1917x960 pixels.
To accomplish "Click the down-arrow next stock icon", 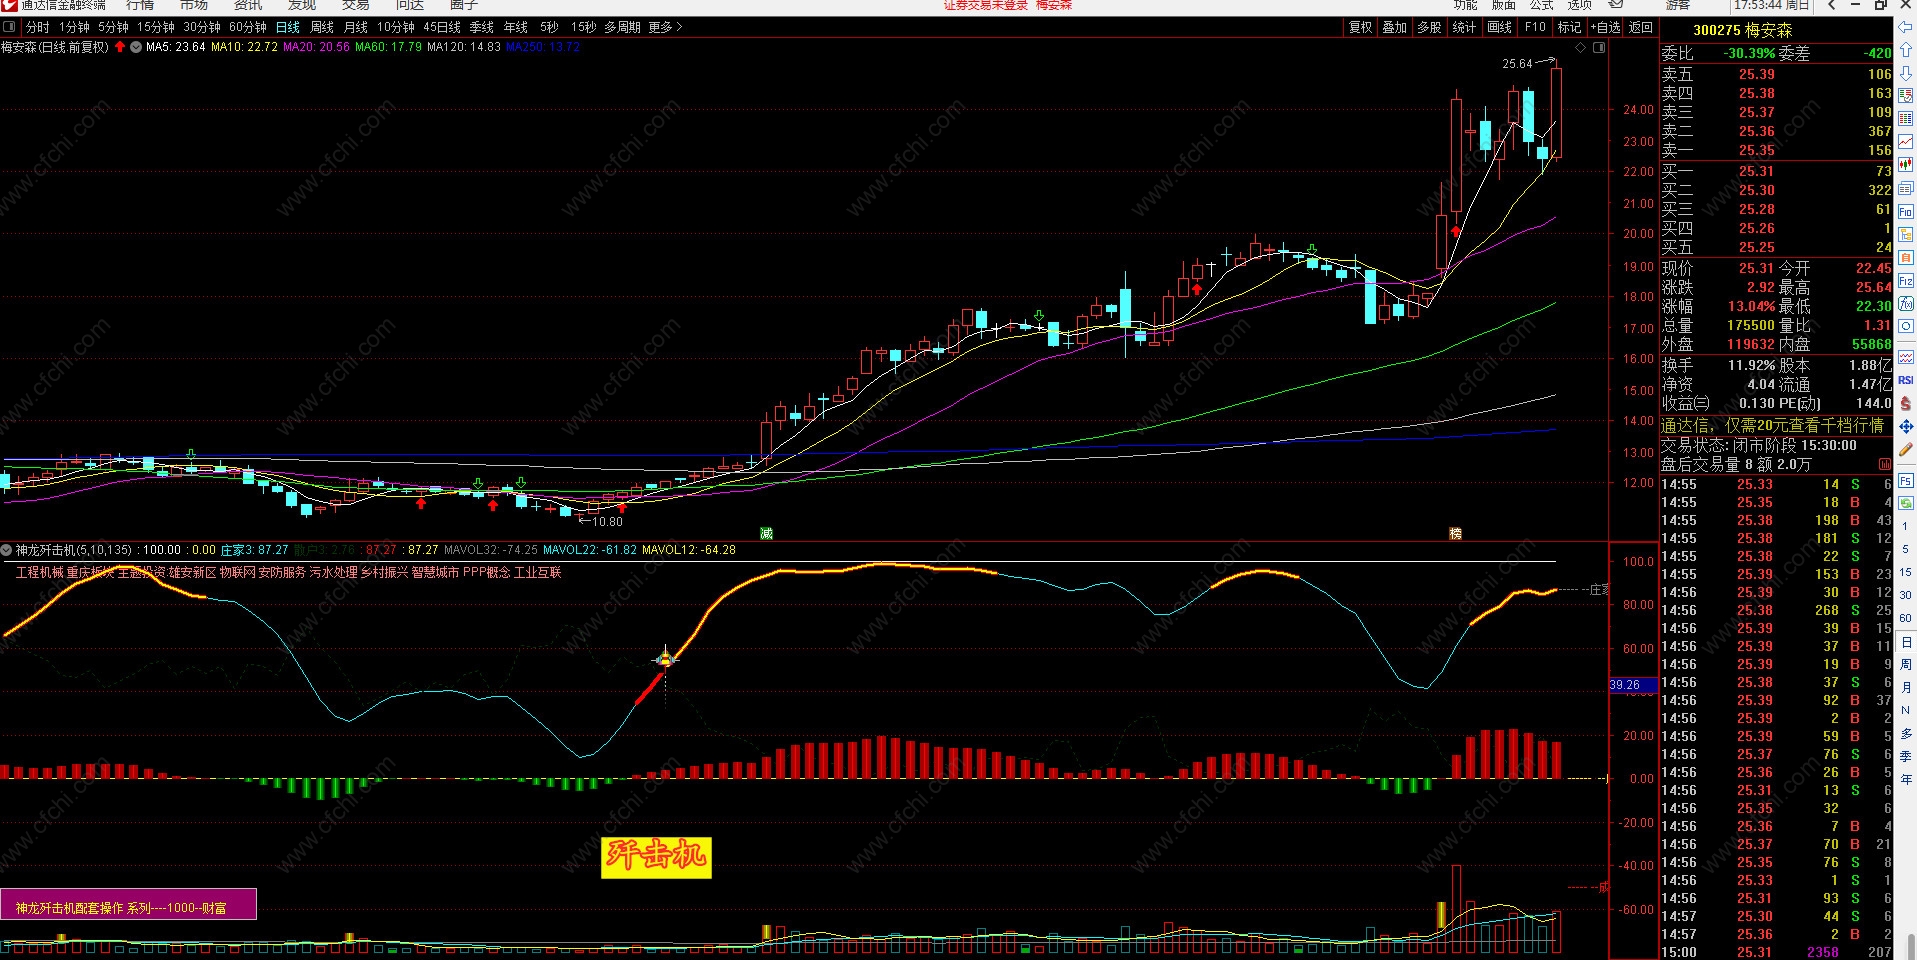I will tap(1906, 75).
